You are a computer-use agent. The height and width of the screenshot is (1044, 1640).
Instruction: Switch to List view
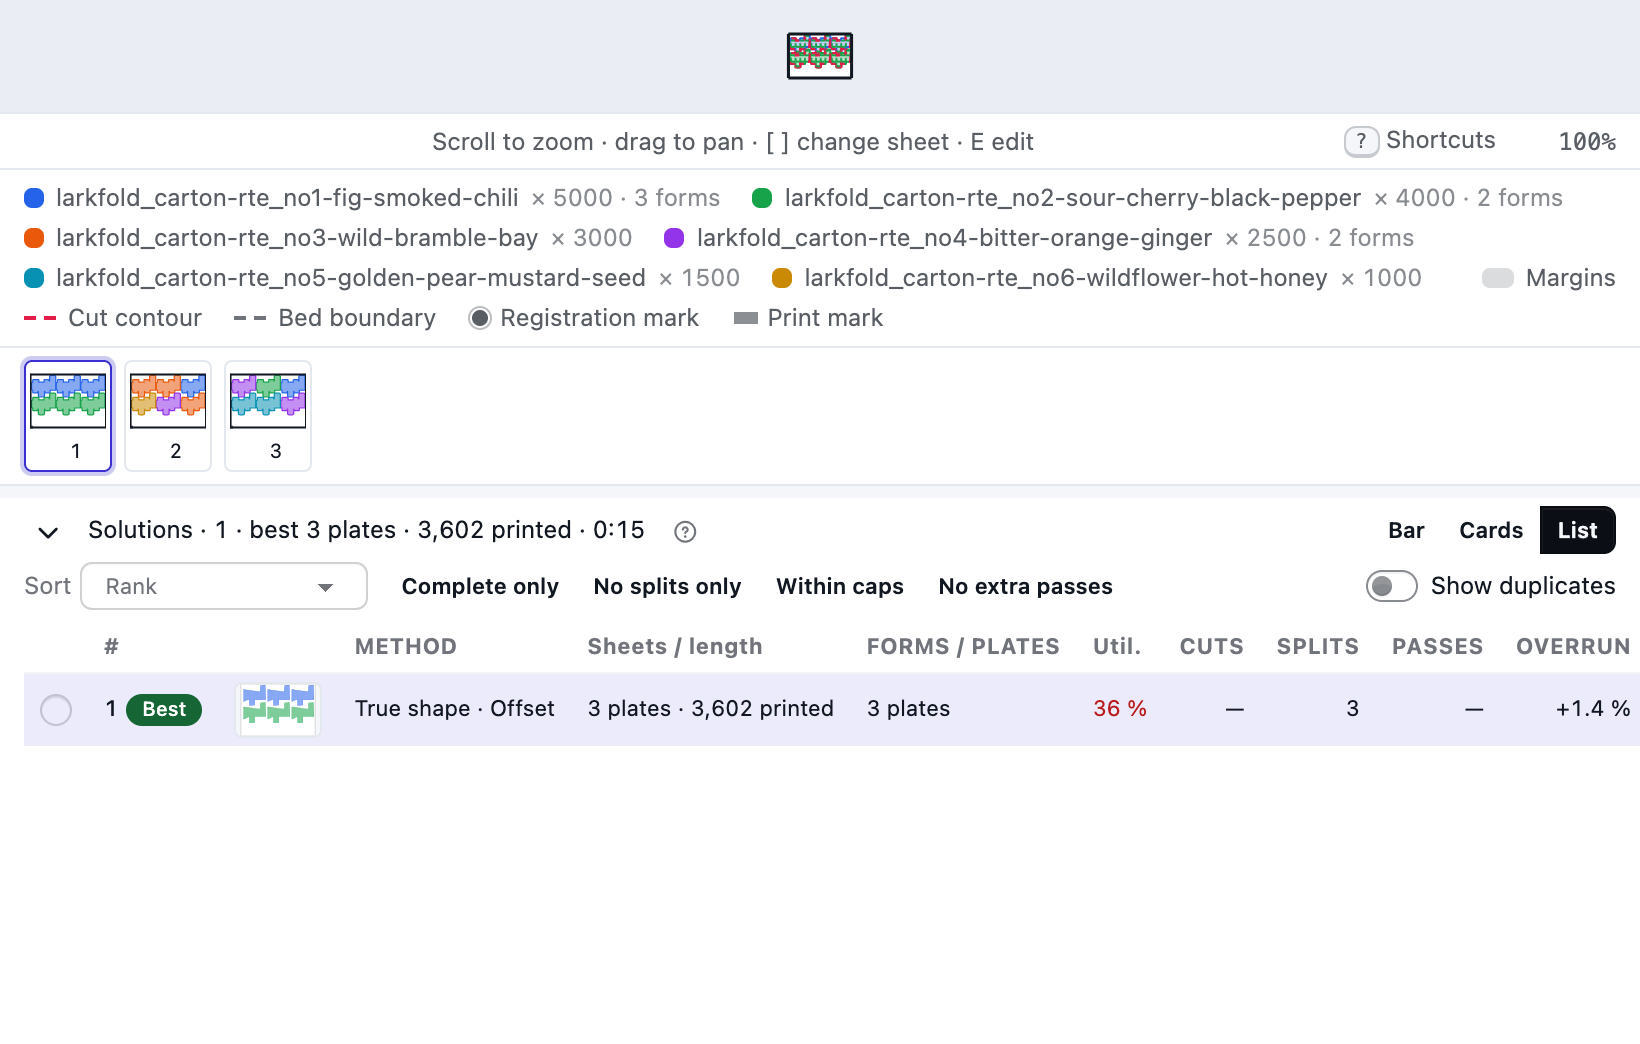pyautogui.click(x=1578, y=531)
